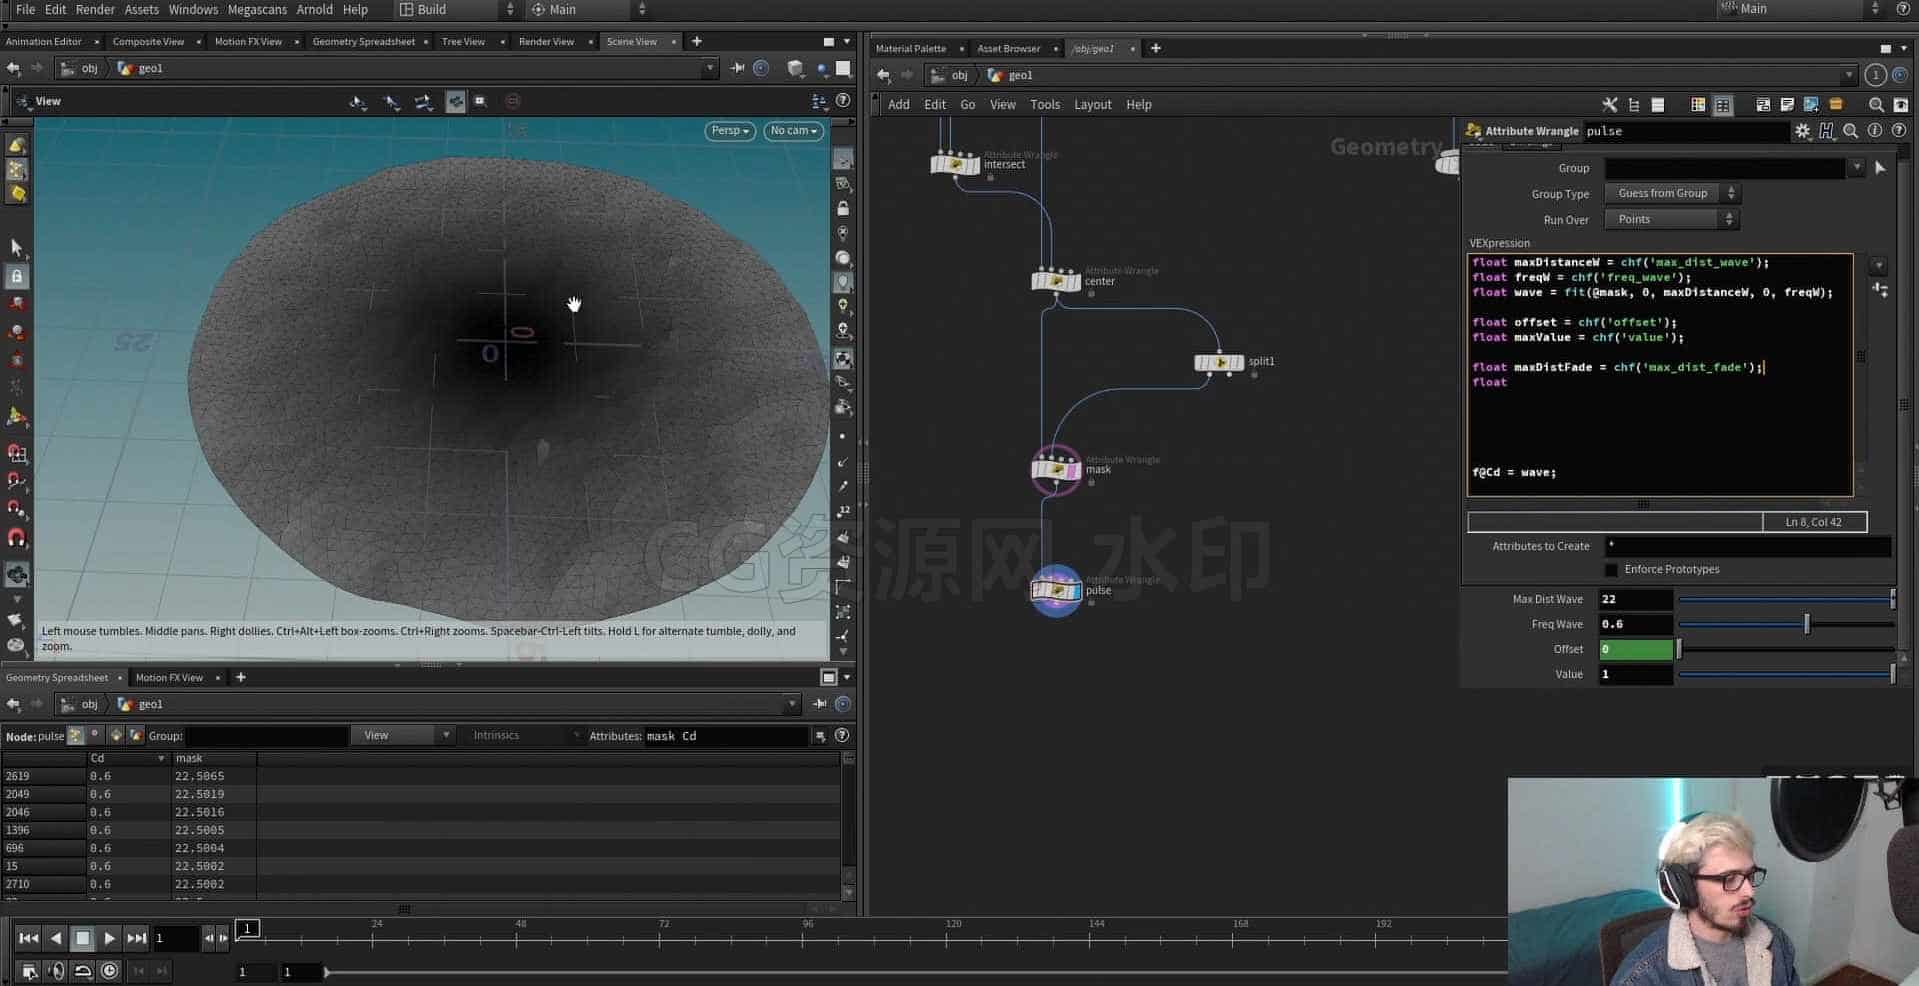Click the Tools menu in network editor
The image size is (1919, 986).
coord(1044,104)
